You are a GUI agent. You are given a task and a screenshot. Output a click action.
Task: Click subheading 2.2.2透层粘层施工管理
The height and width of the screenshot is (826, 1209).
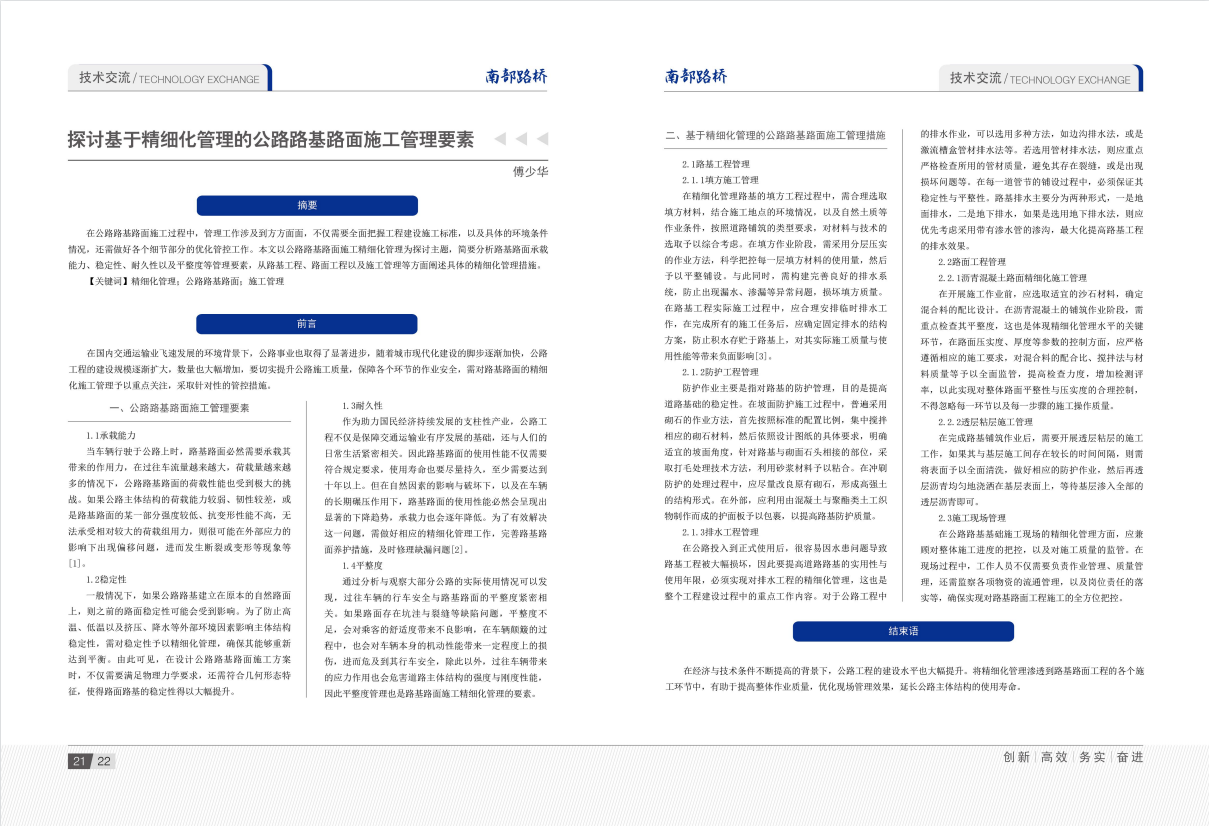[x=984, y=421]
